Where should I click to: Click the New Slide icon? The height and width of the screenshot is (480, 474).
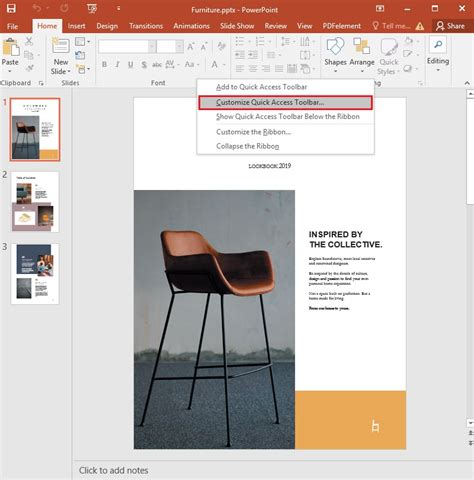tap(61, 46)
